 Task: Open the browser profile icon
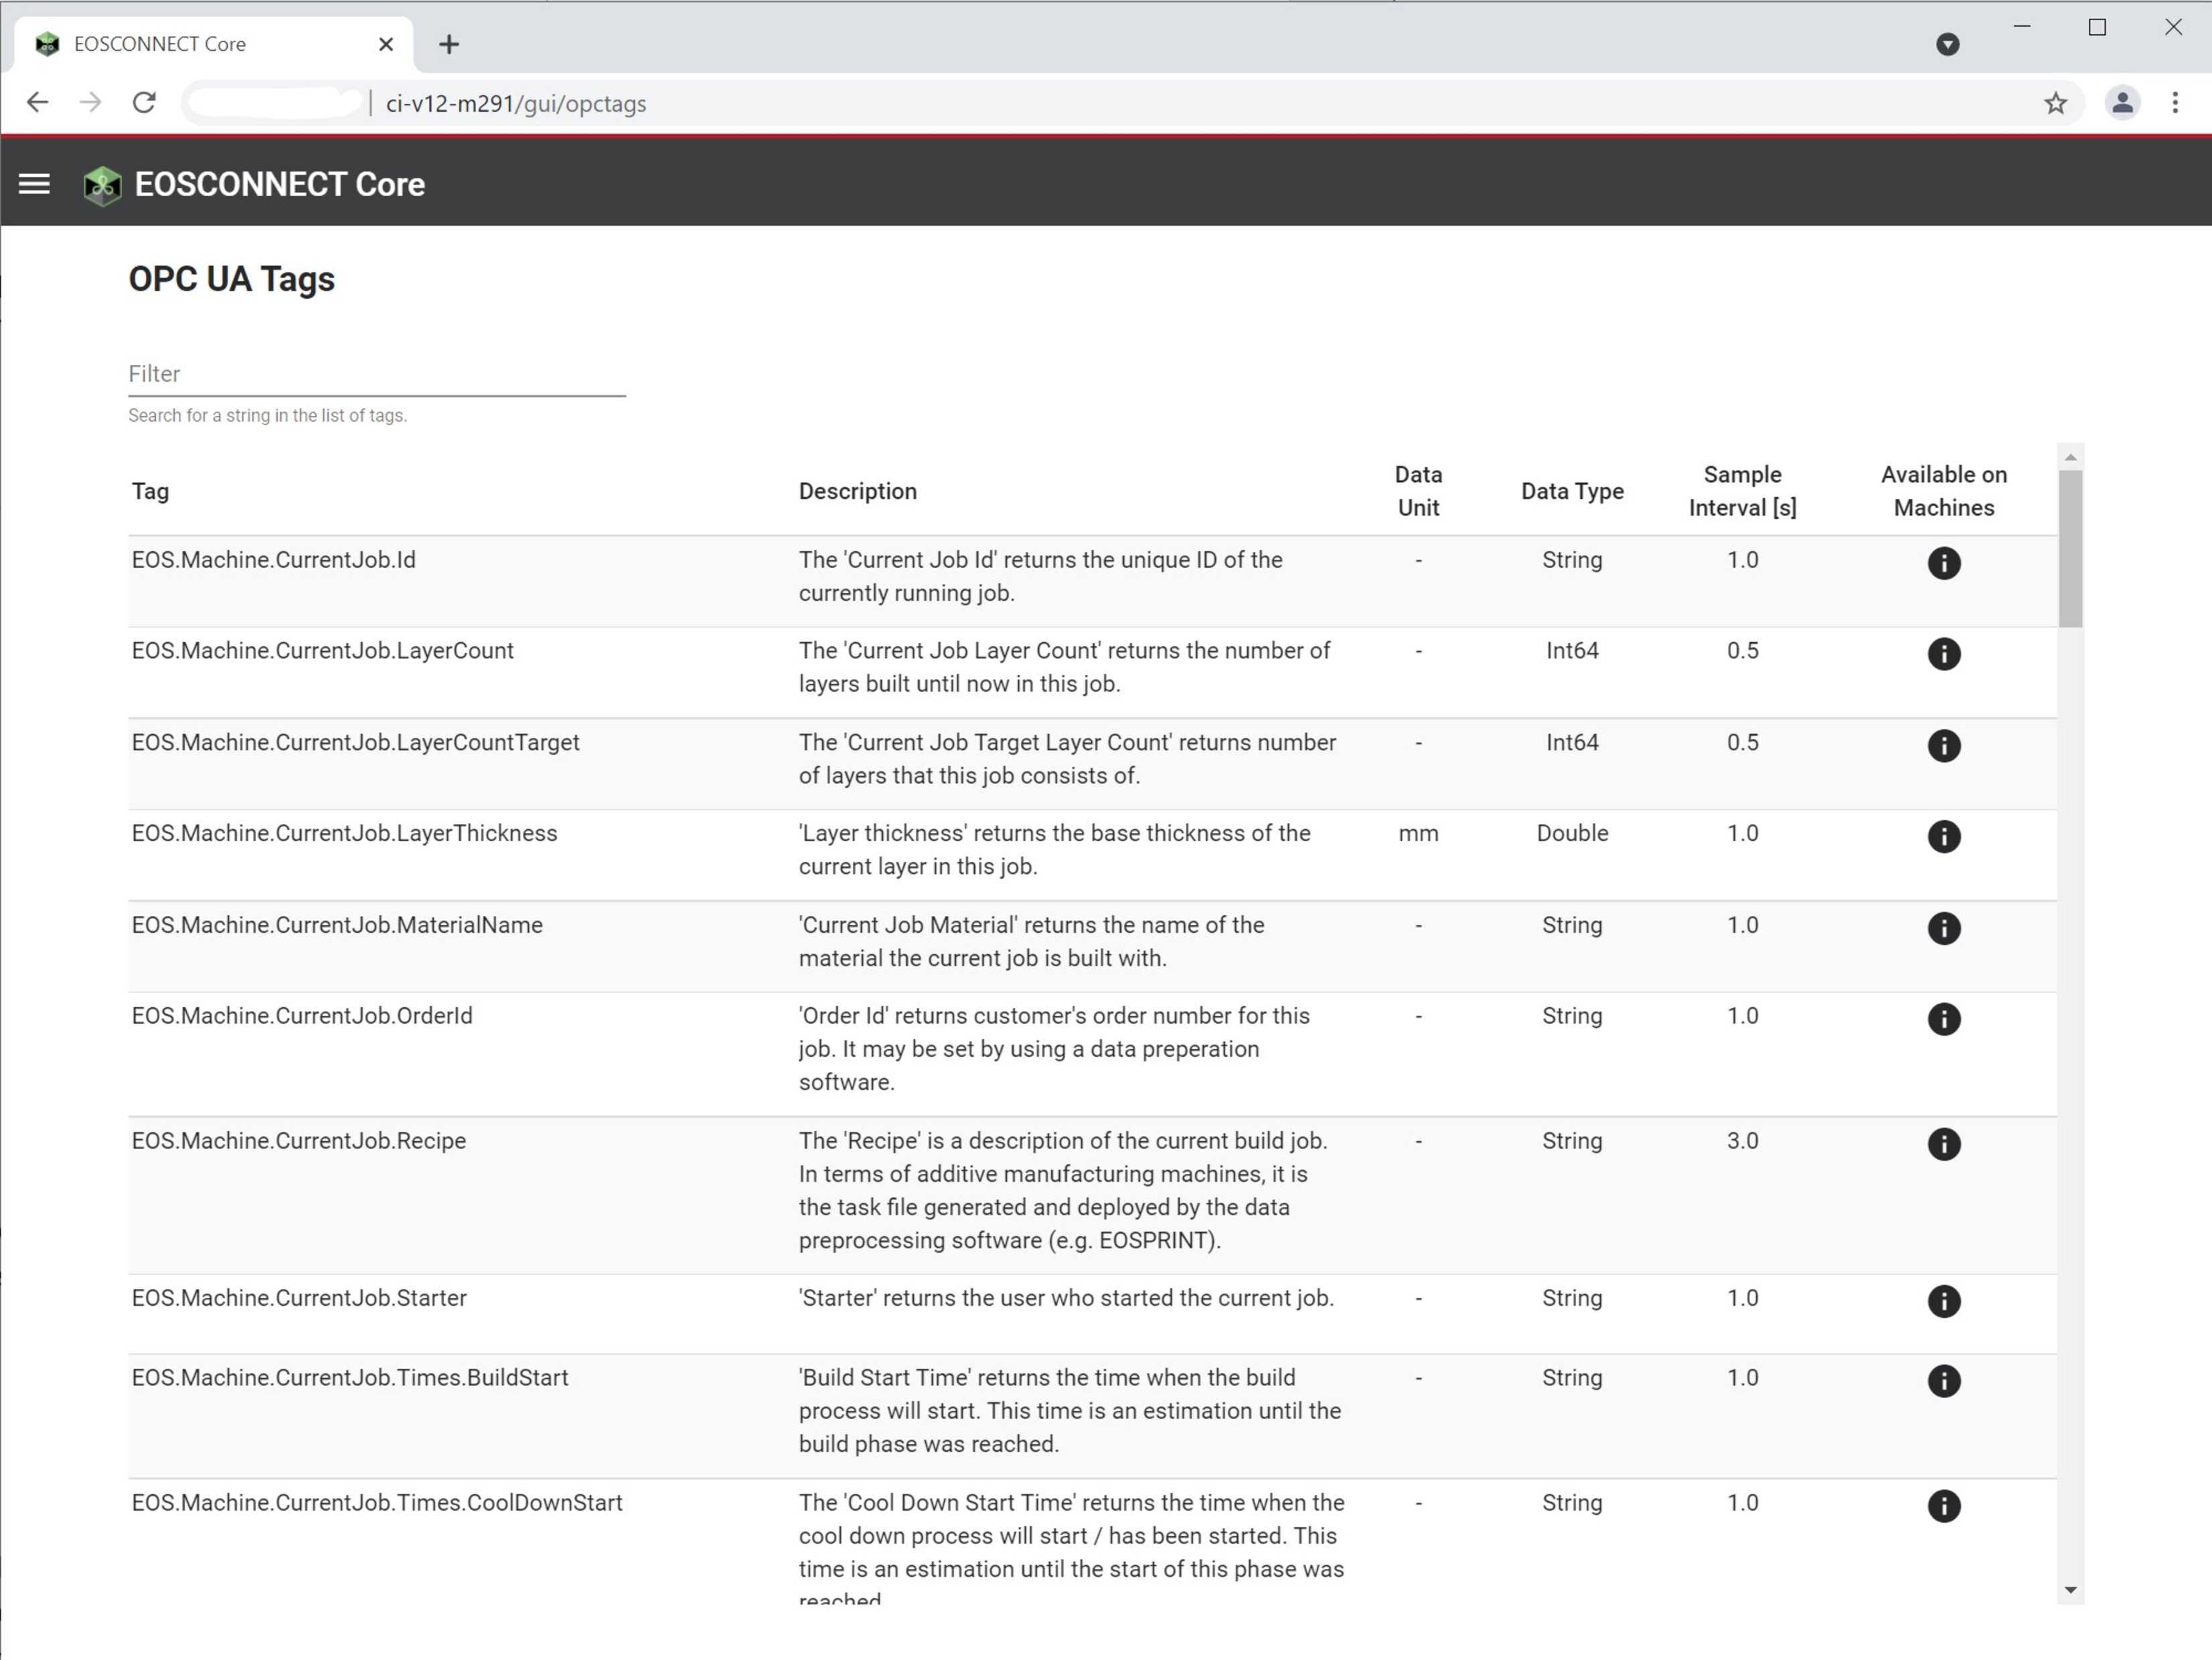tap(2122, 103)
